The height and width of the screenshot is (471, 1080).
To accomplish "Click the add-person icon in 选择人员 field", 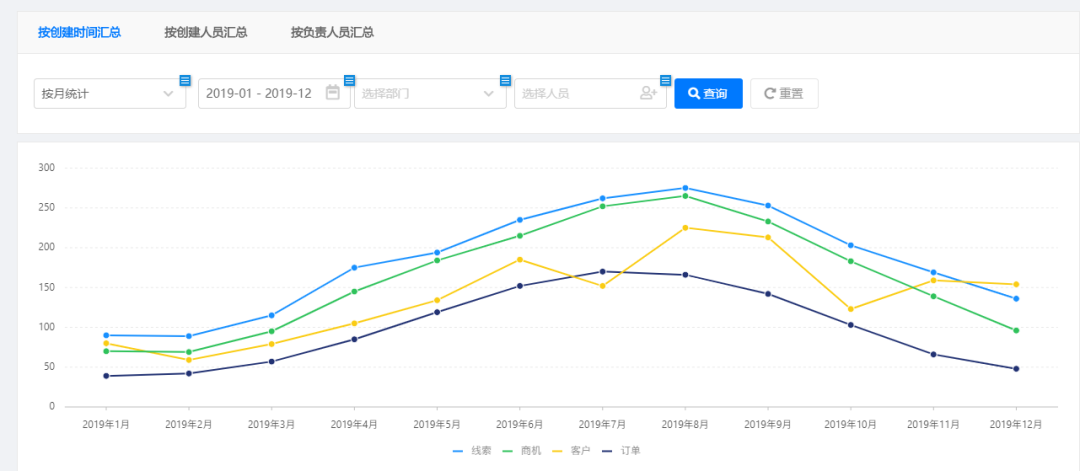I will 648,93.
